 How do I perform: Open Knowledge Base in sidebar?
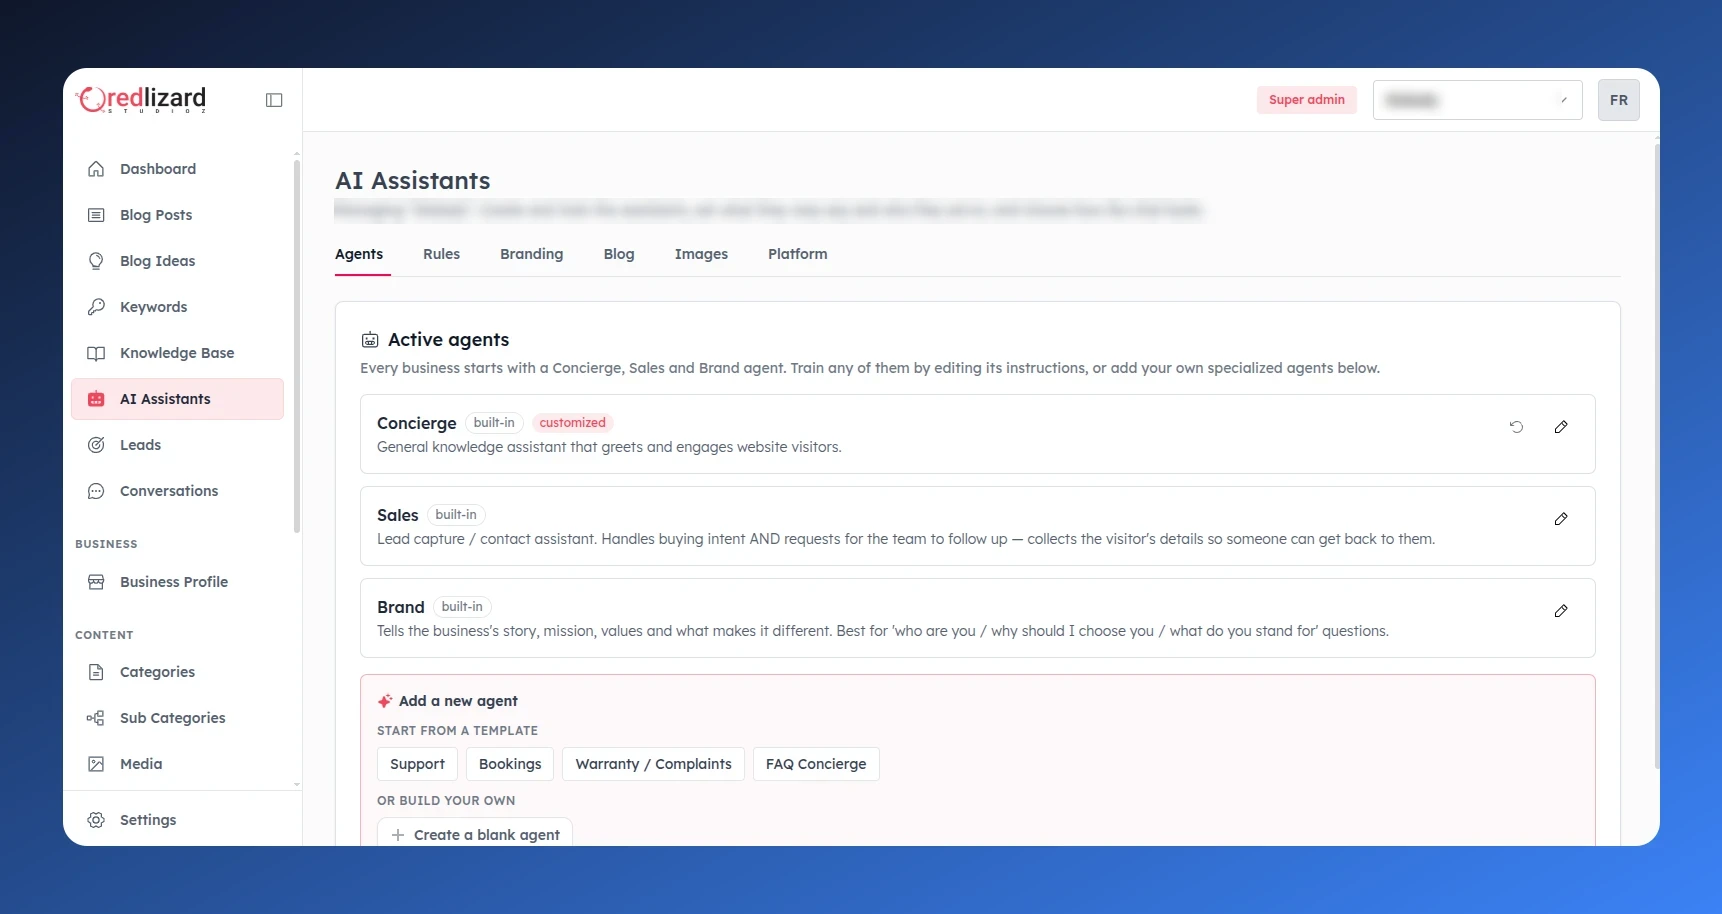point(178,353)
